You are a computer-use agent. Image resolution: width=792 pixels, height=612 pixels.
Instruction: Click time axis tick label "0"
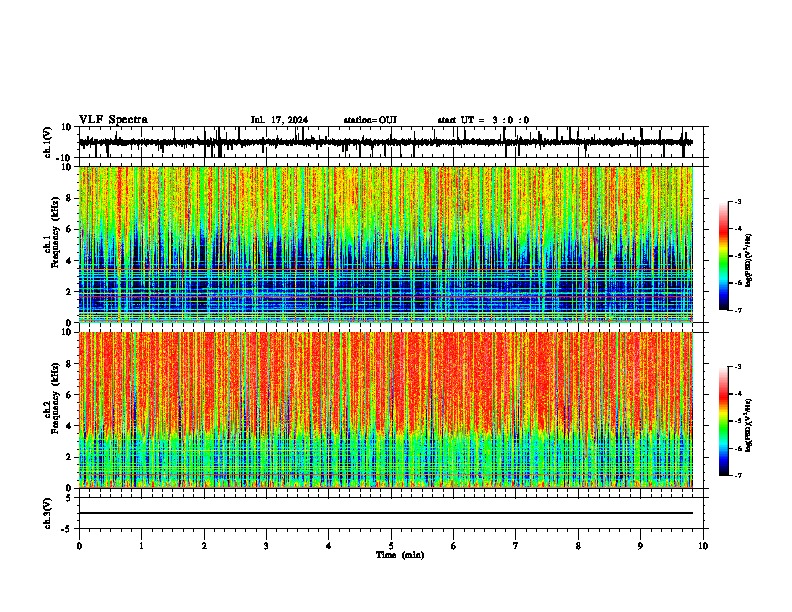click(x=79, y=546)
